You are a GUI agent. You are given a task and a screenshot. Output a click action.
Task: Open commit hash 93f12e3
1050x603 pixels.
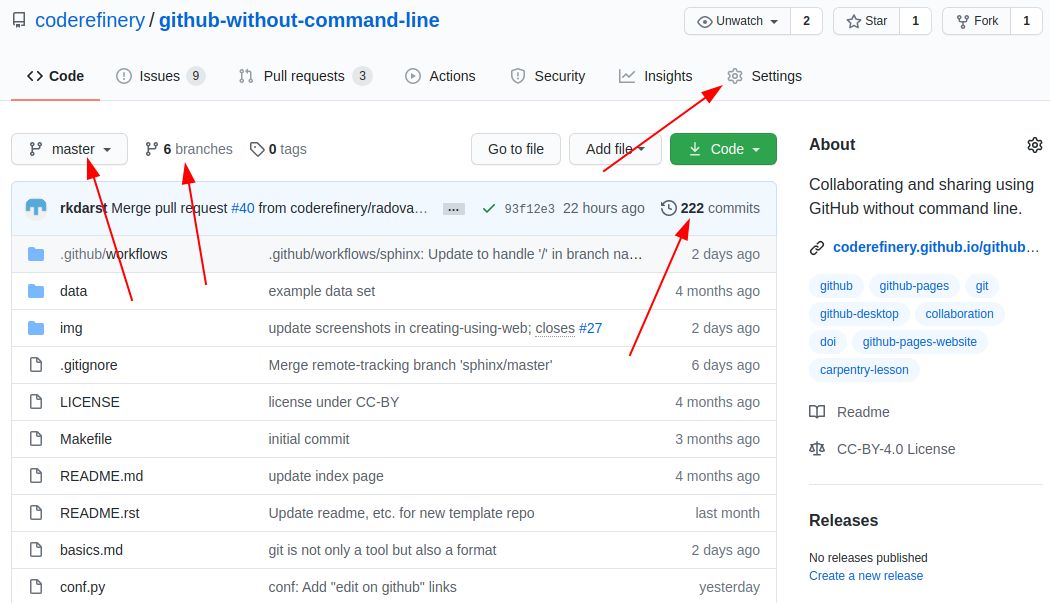coord(530,209)
